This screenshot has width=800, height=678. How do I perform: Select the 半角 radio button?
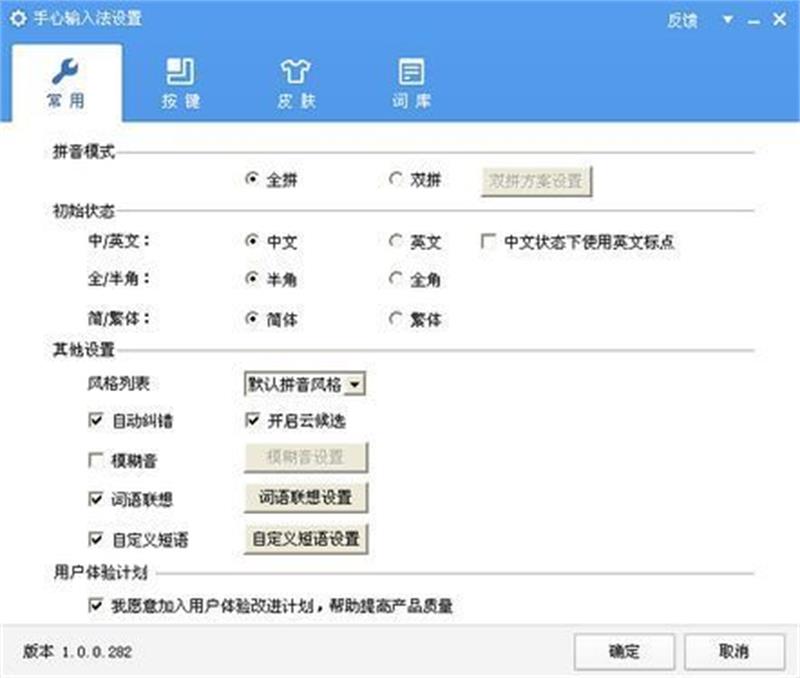[252, 279]
